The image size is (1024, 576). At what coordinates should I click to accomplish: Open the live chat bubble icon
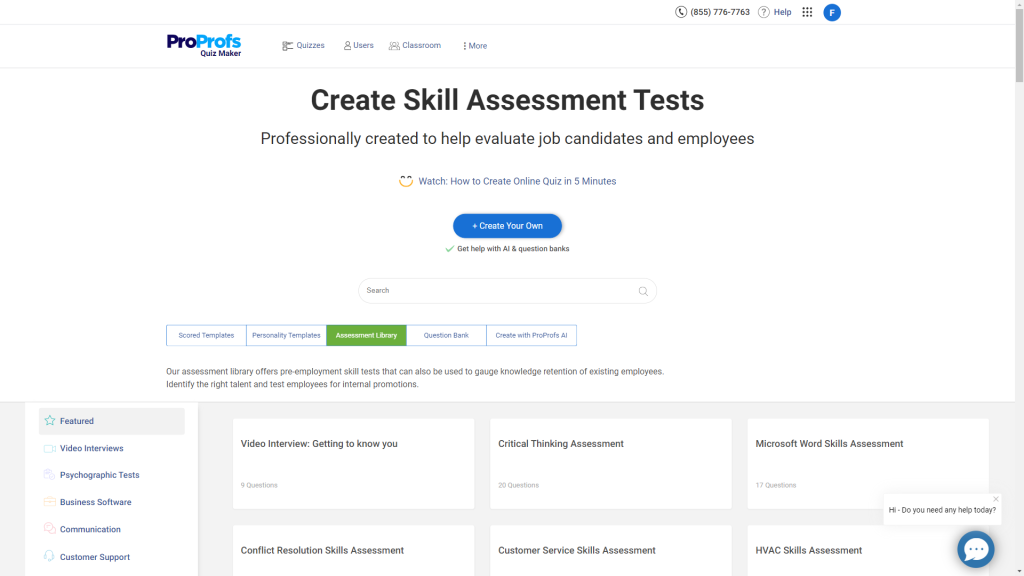point(974,549)
